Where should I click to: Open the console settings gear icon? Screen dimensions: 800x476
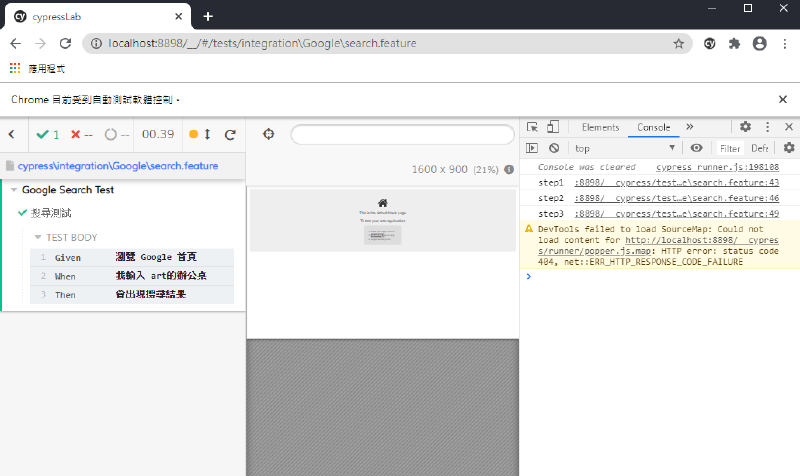tap(788, 148)
